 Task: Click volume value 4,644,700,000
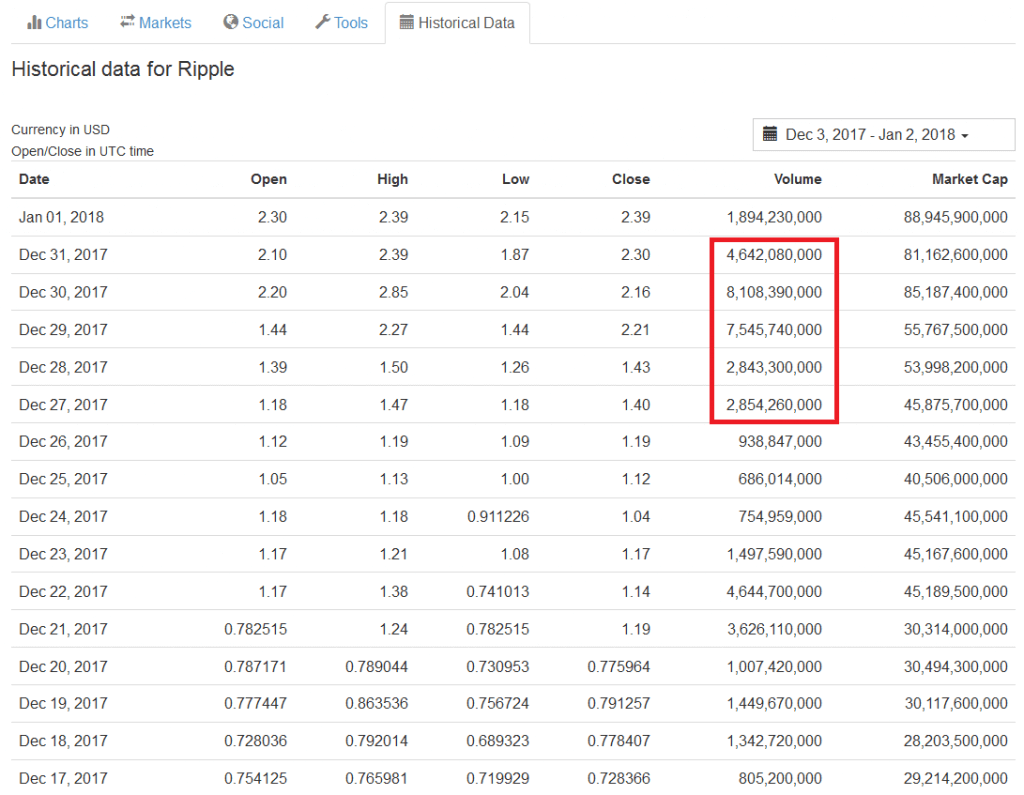point(775,591)
